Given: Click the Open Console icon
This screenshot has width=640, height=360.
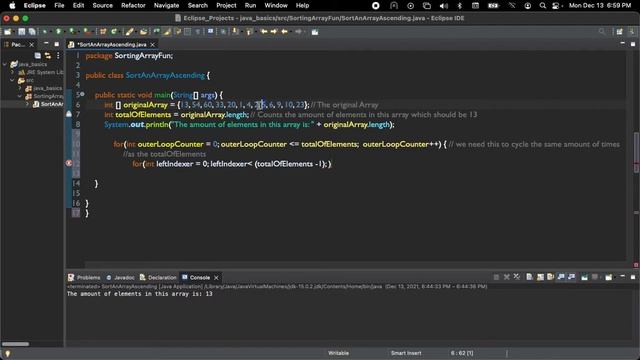Looking at the screenshot, I should [x=609, y=277].
